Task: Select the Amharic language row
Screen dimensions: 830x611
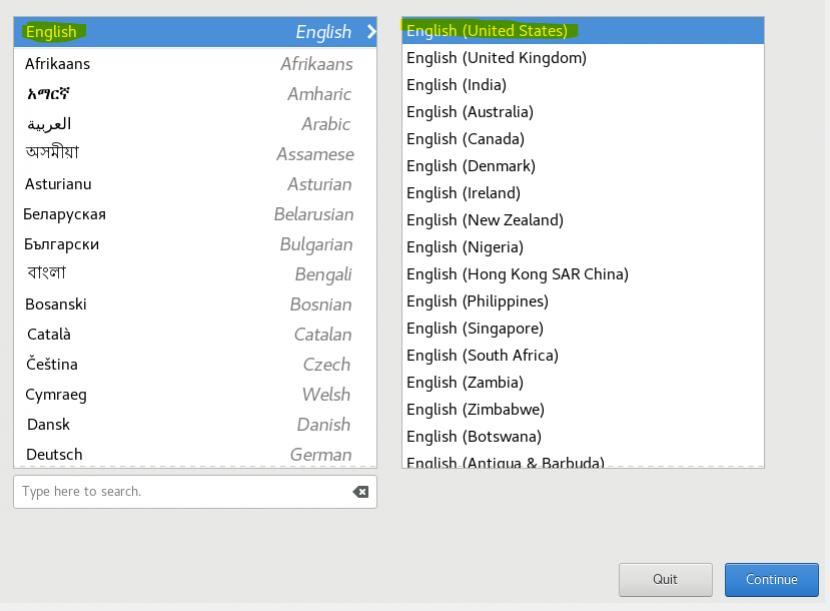Action: tap(195, 94)
